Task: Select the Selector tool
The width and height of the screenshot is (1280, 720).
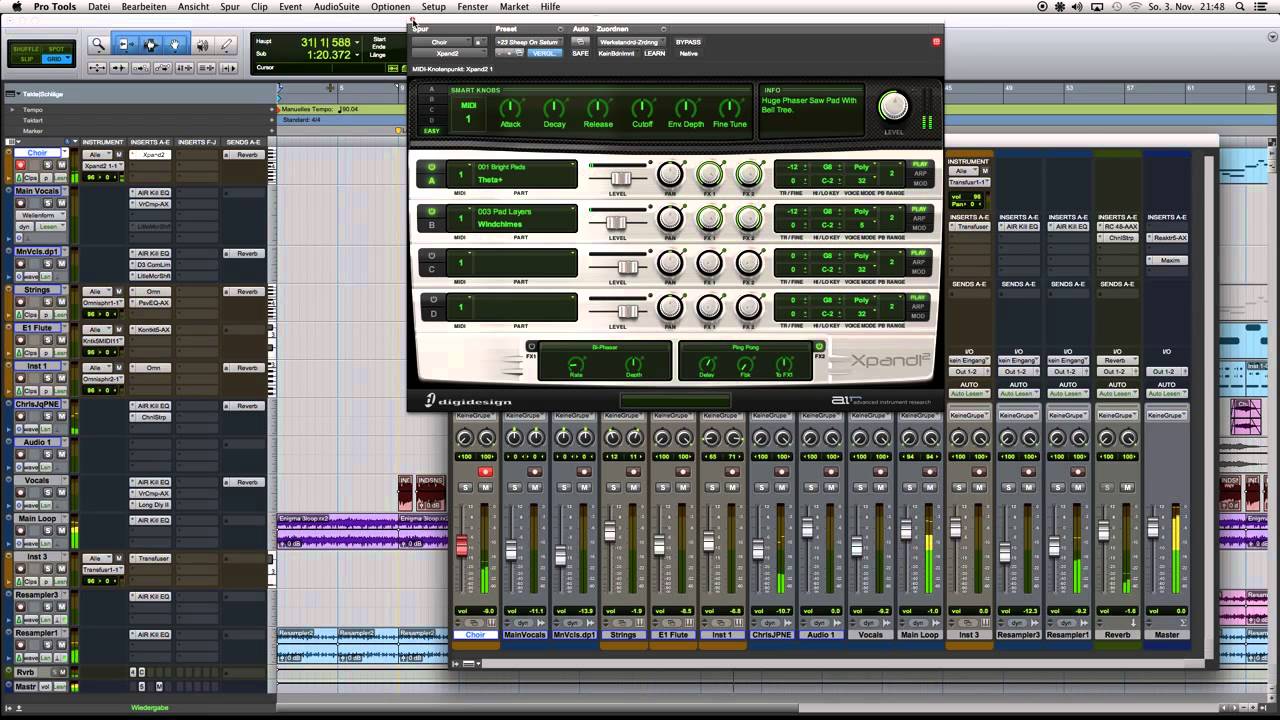Action: click(150, 45)
